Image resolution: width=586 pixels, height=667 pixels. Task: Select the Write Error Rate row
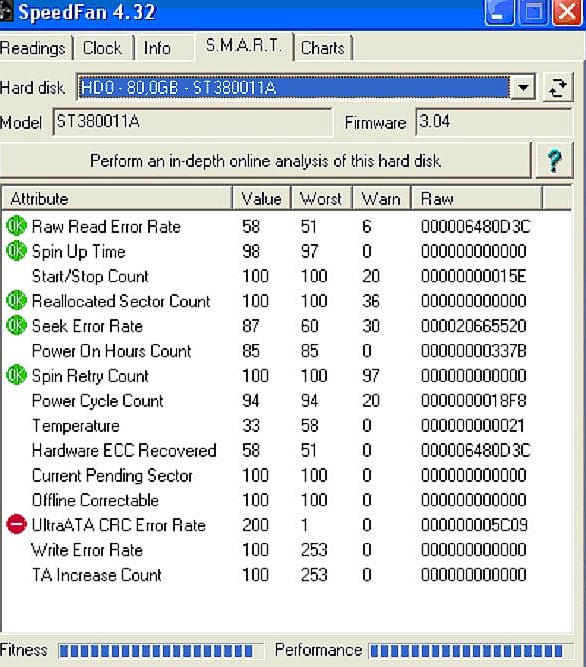tap(287, 550)
